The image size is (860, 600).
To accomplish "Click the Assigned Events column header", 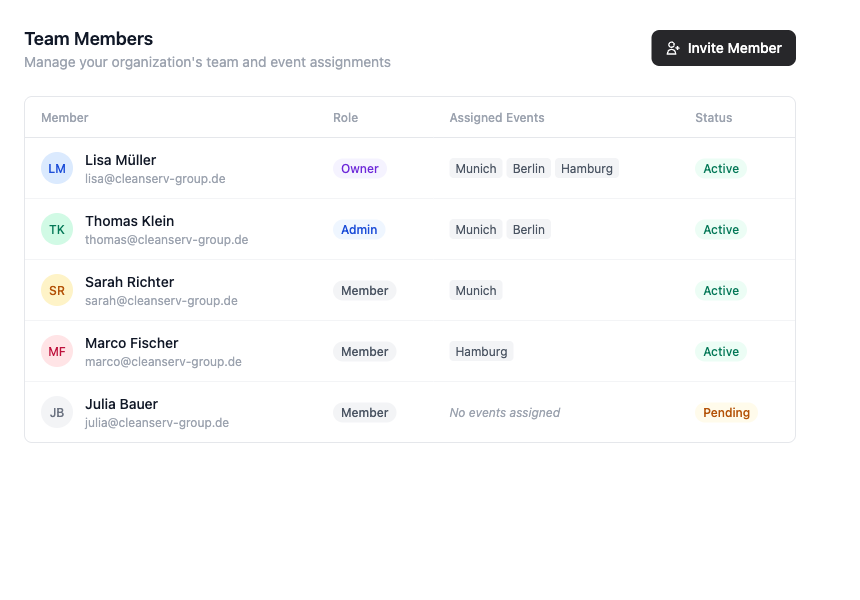I will coord(497,118).
